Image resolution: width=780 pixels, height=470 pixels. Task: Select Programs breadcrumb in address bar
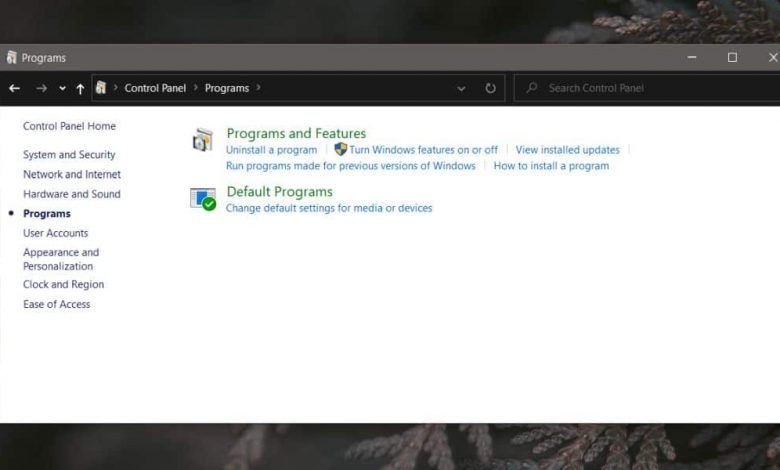click(x=227, y=88)
